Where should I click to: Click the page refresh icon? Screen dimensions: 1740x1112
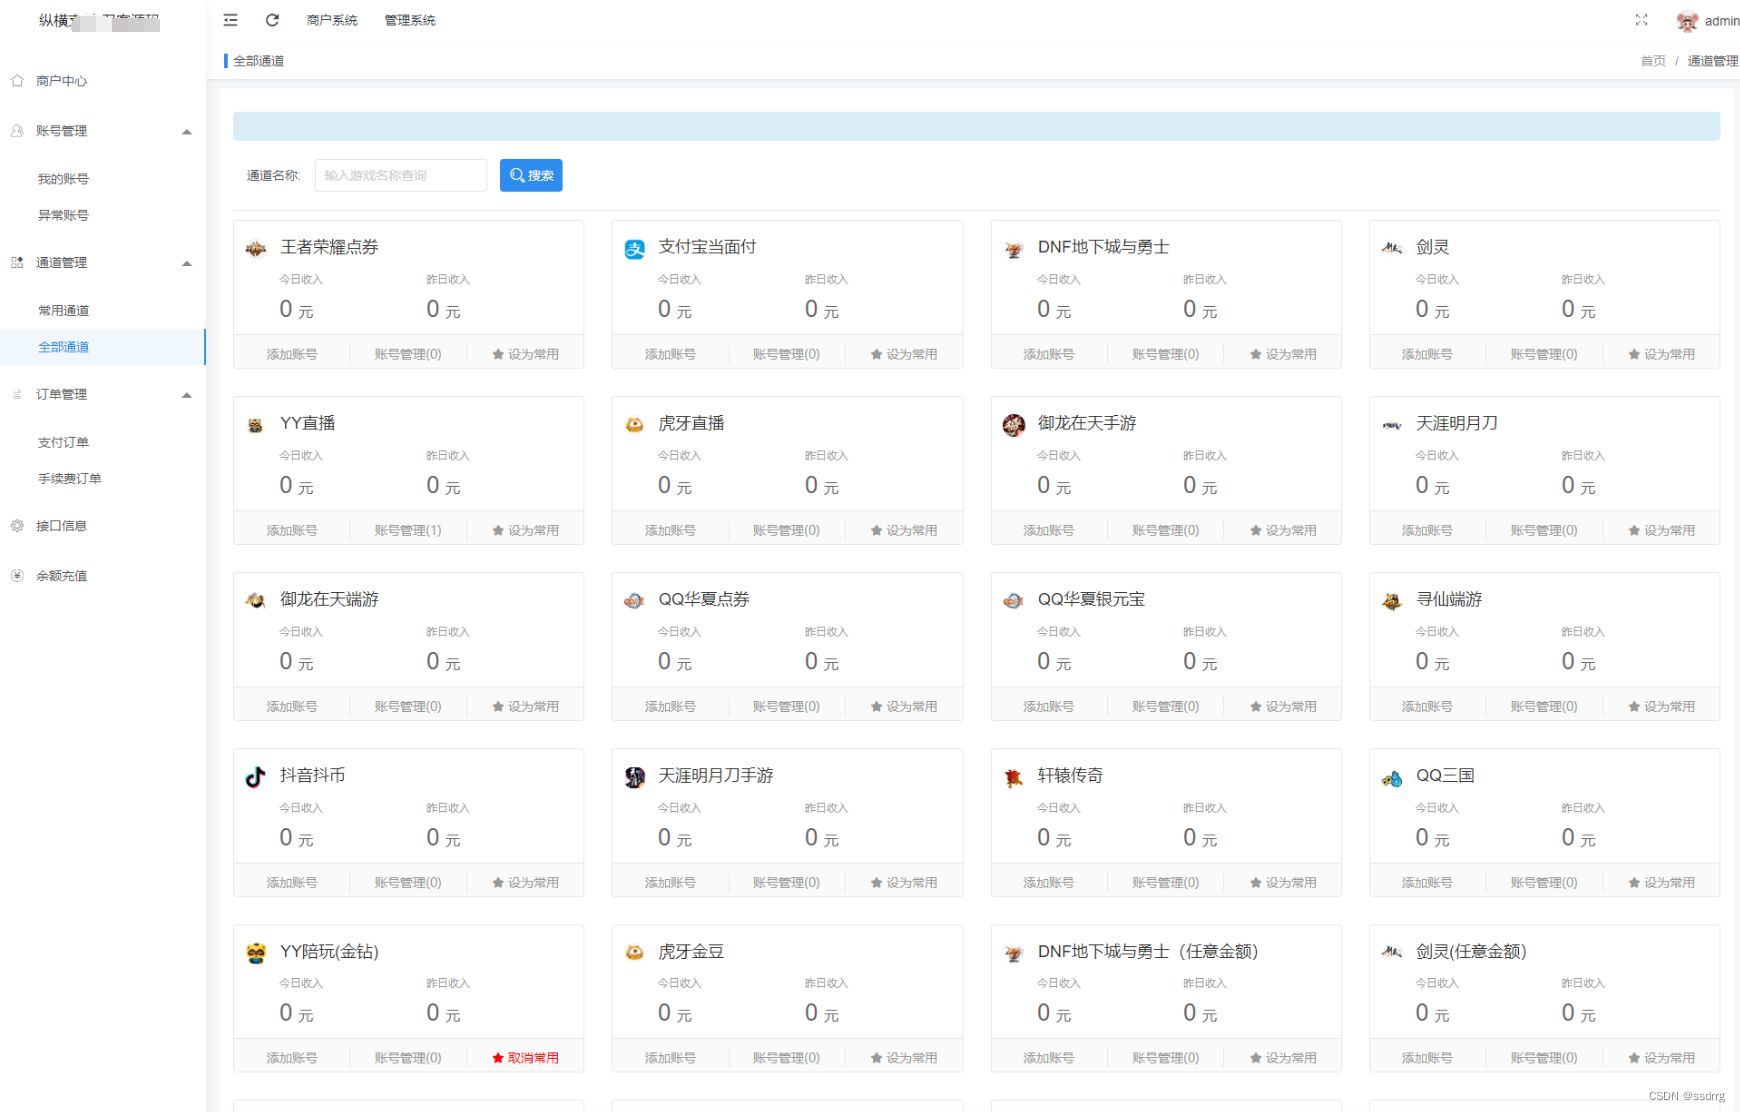tap(272, 20)
